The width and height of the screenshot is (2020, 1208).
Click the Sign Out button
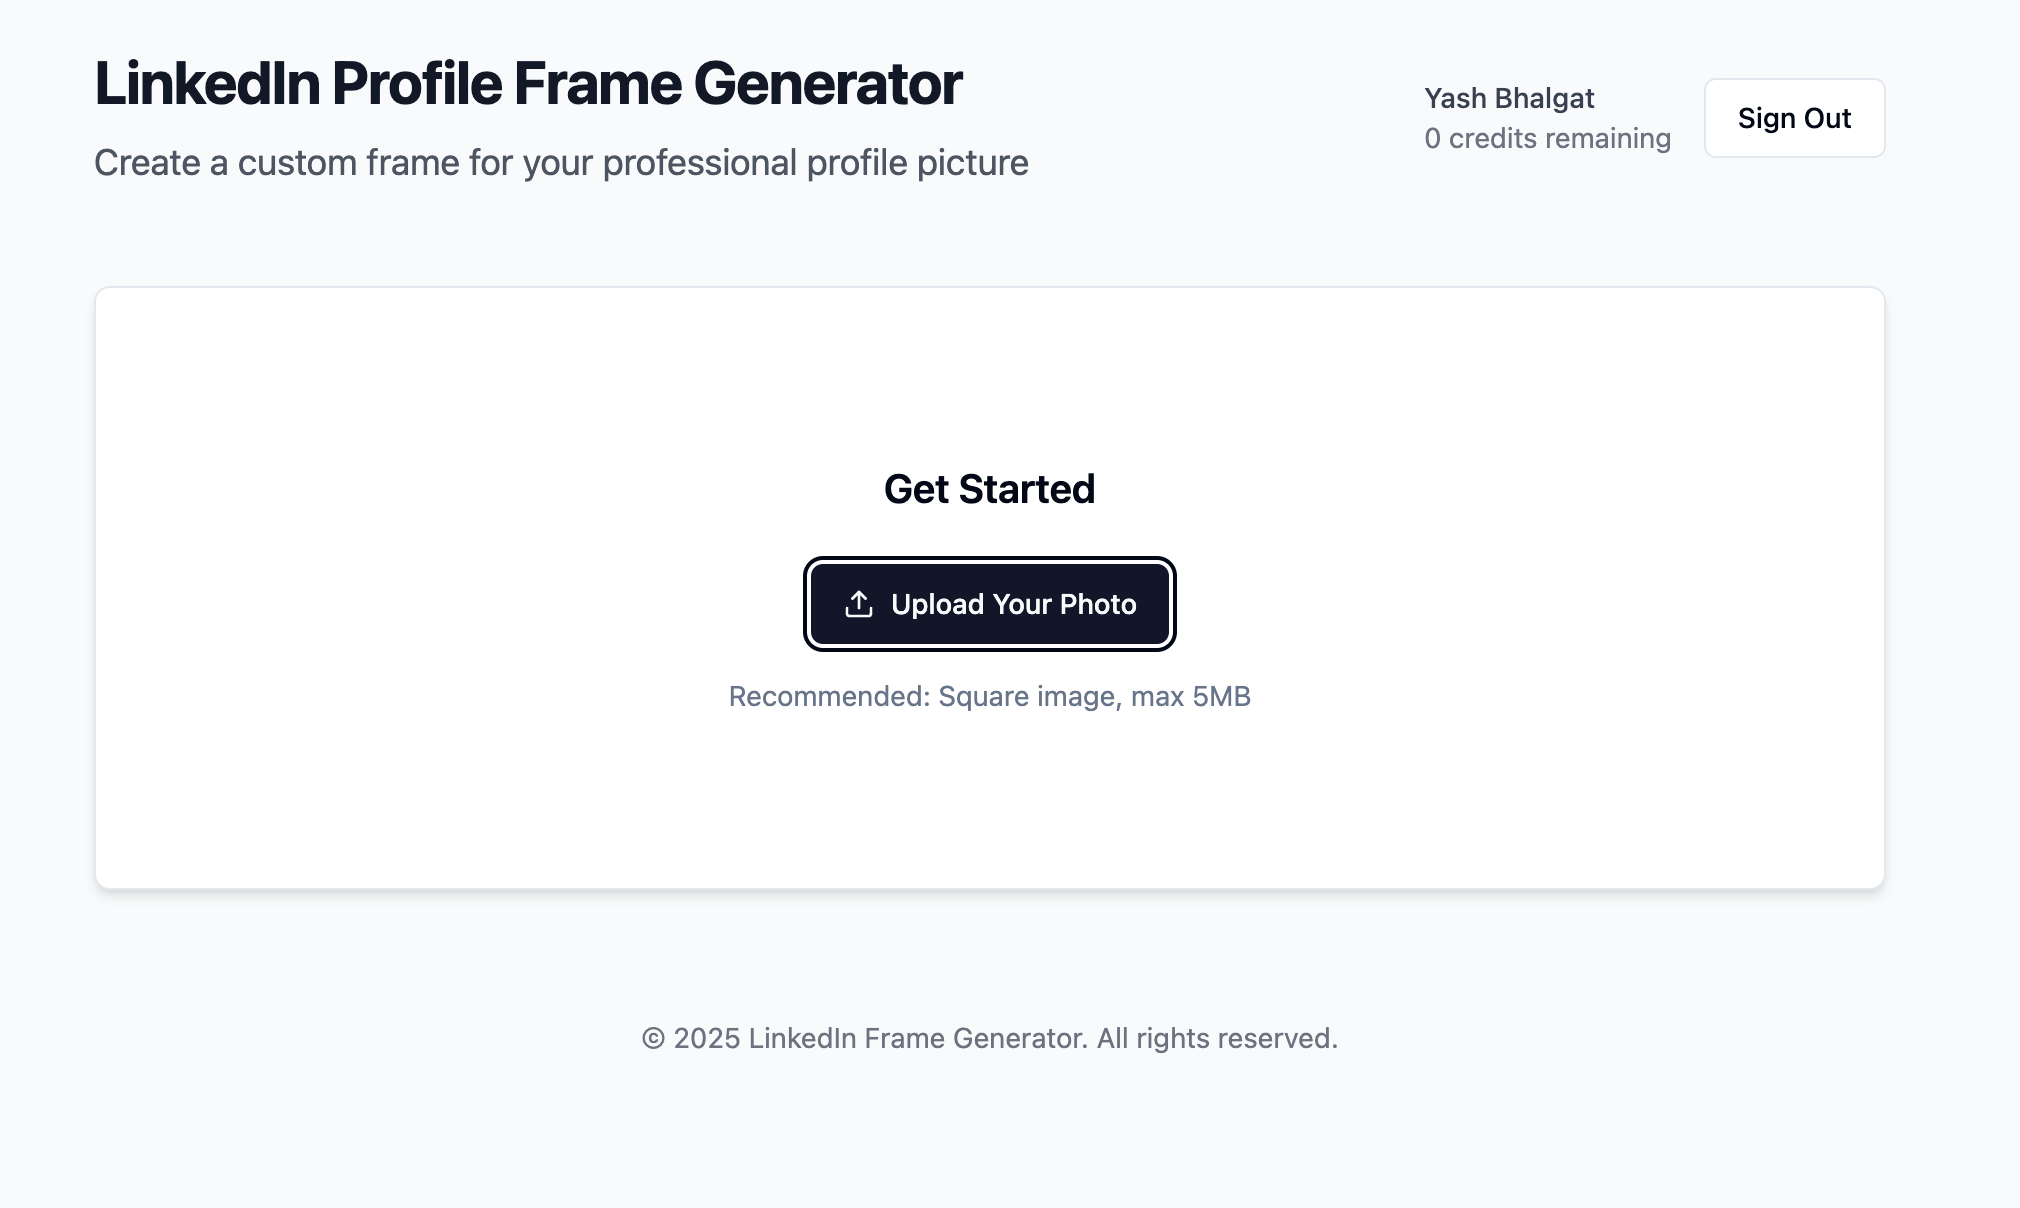[1794, 118]
